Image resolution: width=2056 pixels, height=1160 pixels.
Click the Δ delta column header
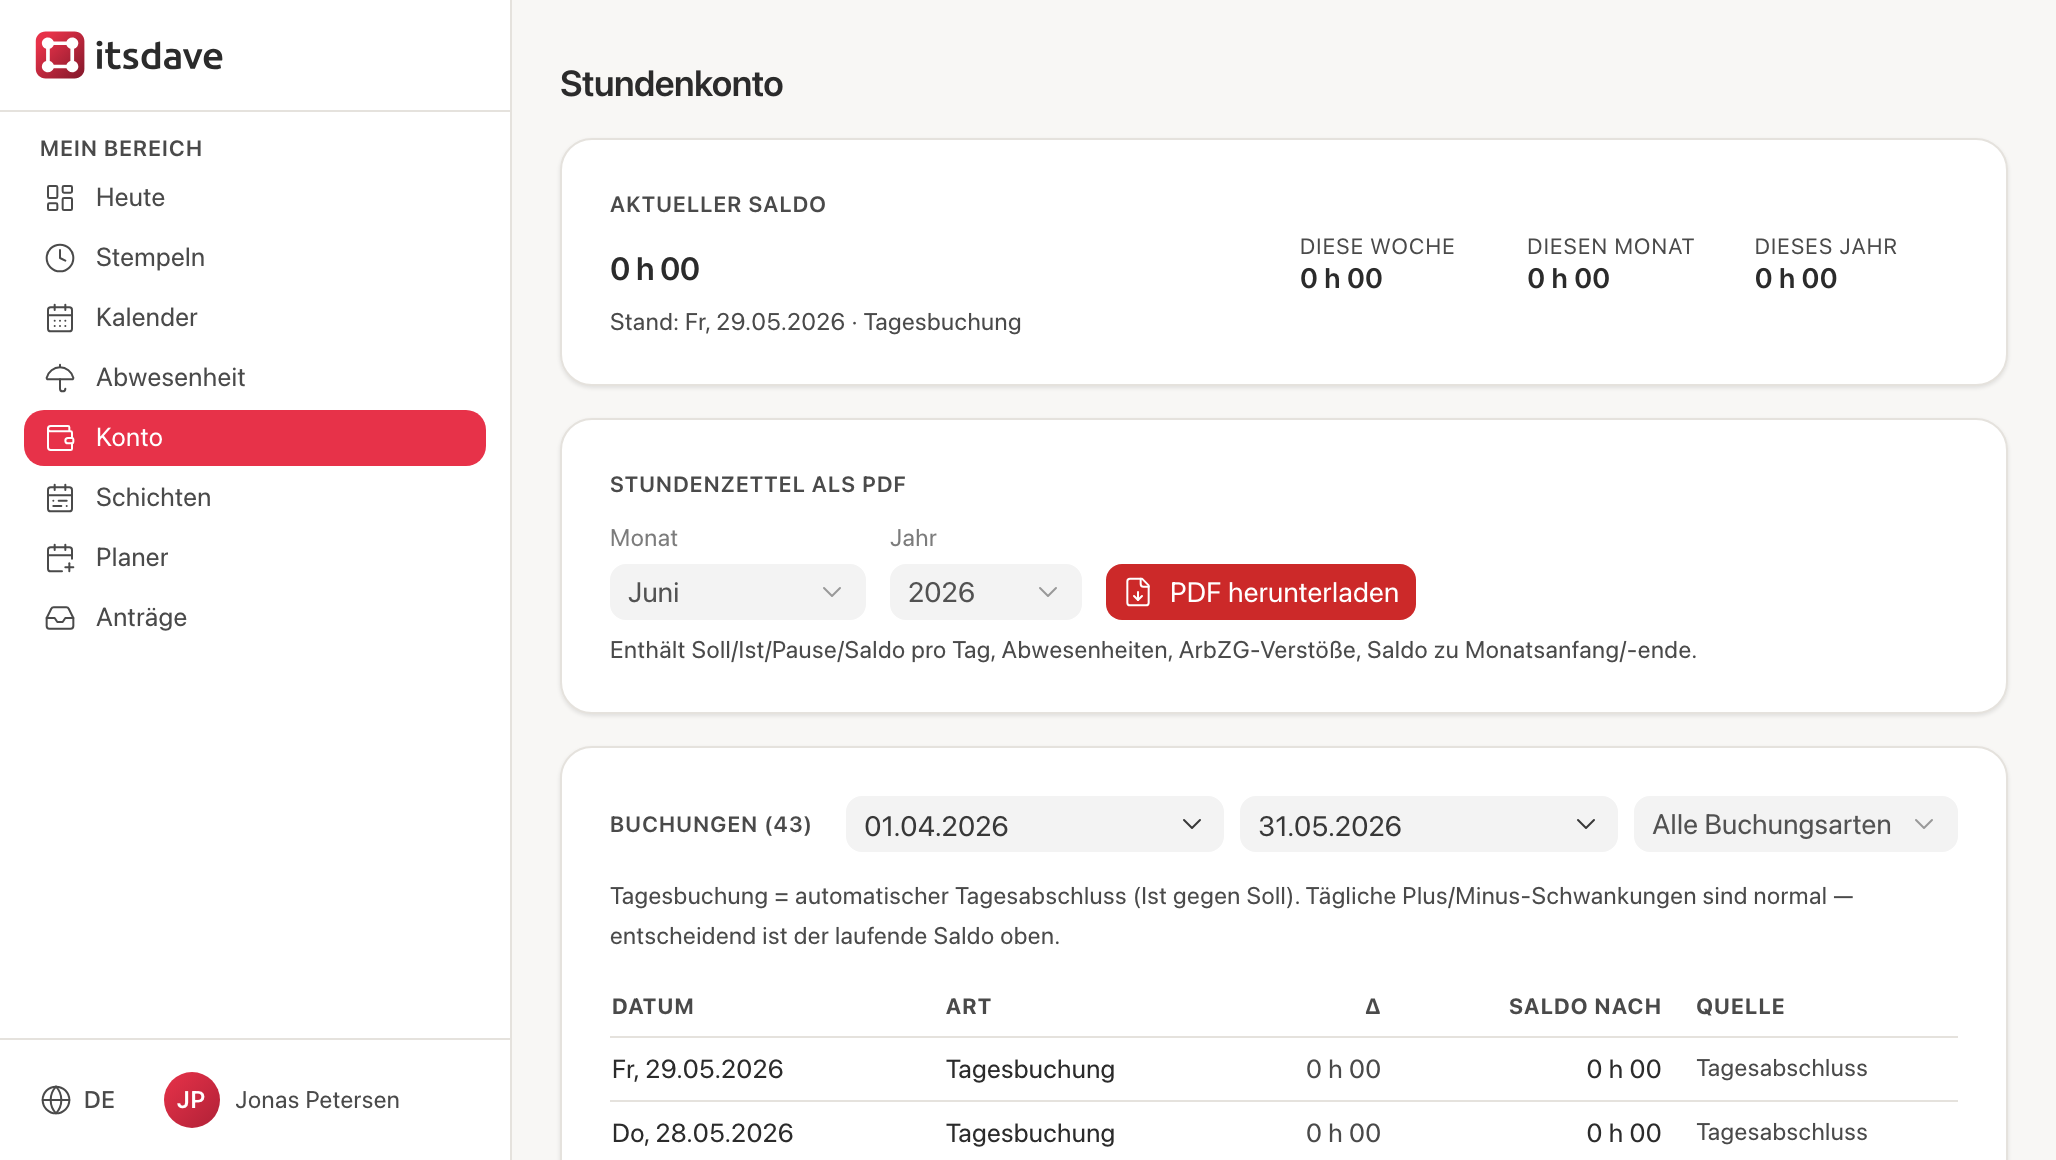pyautogui.click(x=1373, y=1007)
